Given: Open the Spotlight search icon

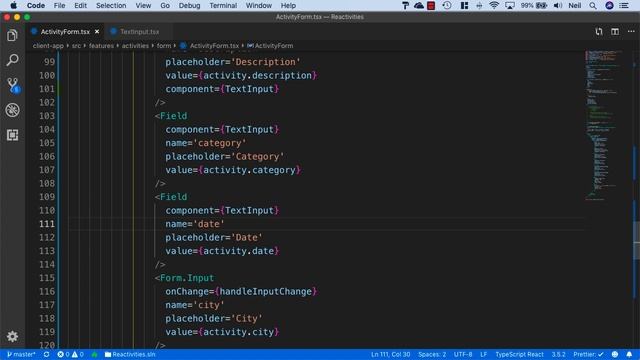Looking at the screenshot, I should (x=593, y=5).
